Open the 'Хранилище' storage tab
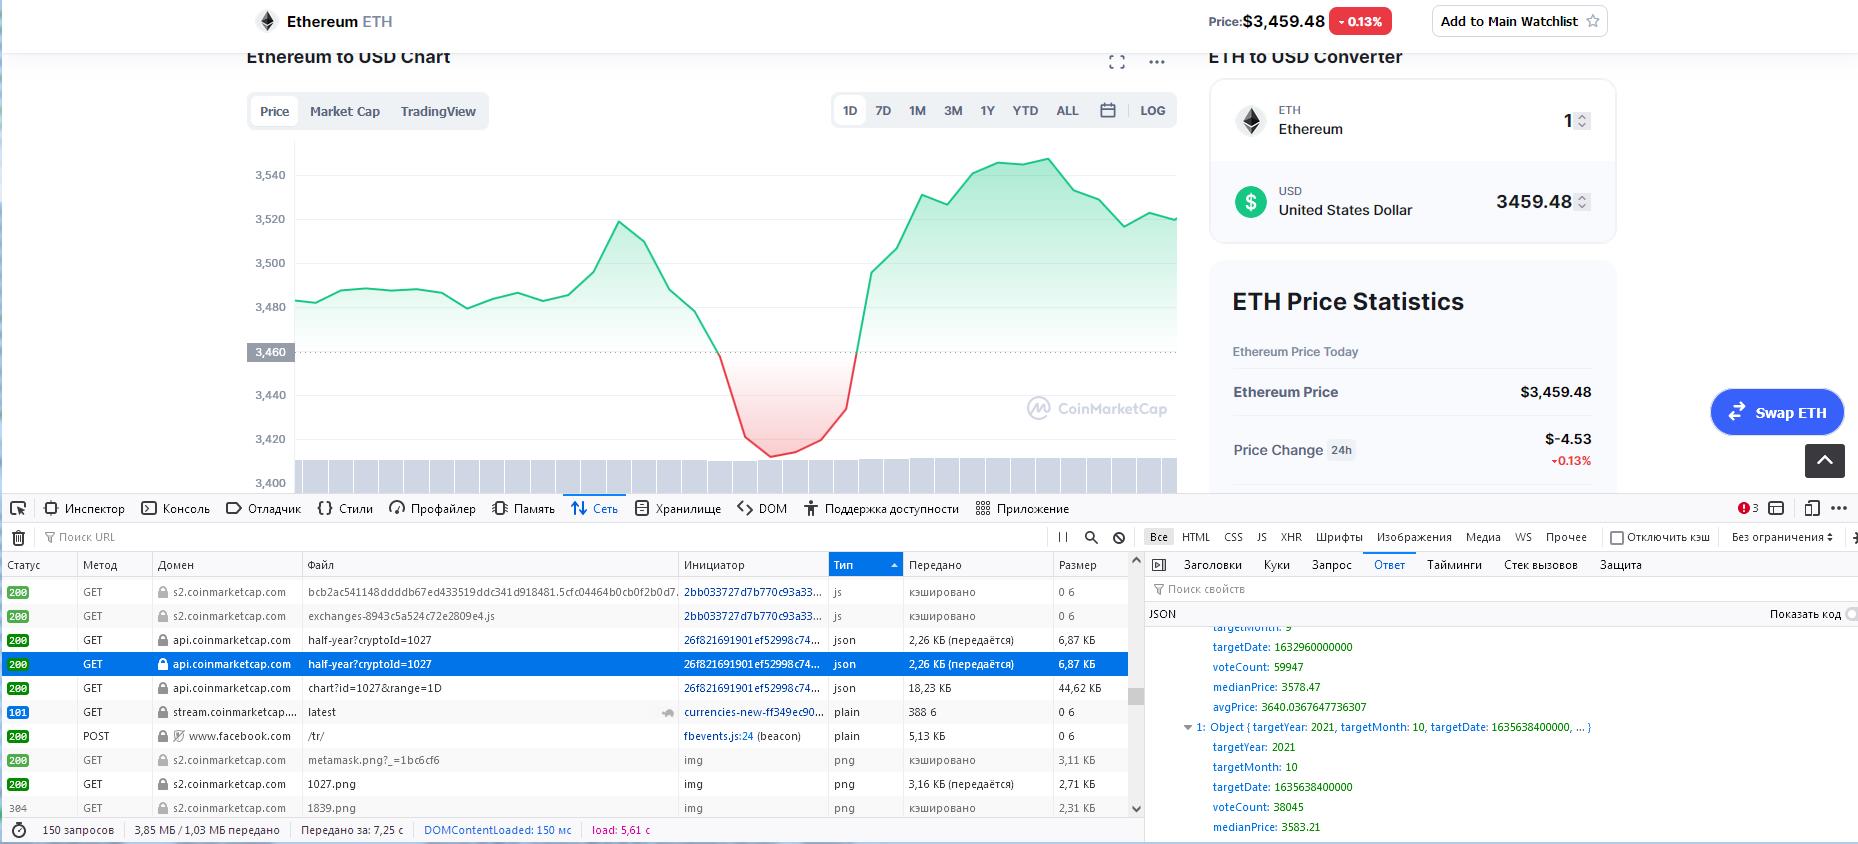This screenshot has width=1858, height=844. coord(678,508)
